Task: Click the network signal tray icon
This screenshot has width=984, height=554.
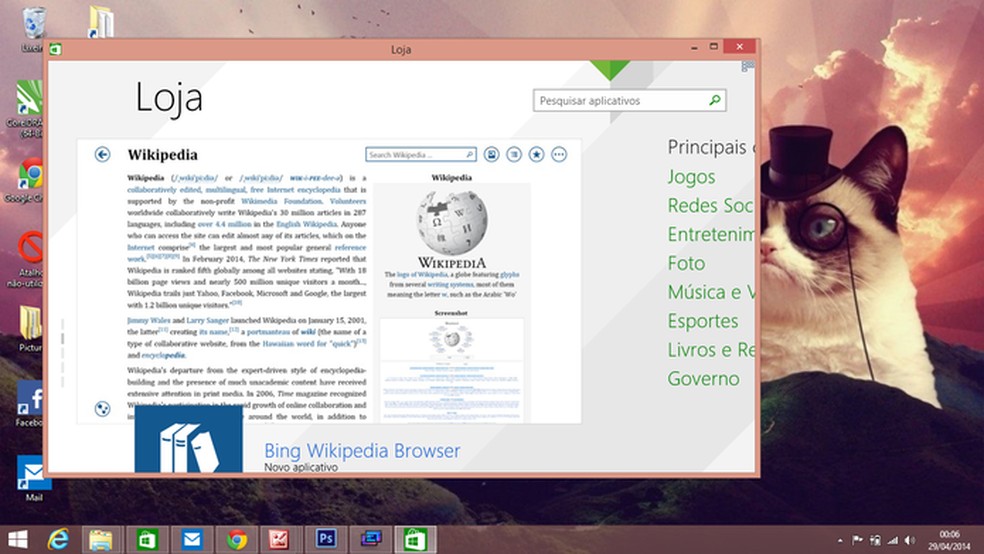Action: [x=892, y=540]
